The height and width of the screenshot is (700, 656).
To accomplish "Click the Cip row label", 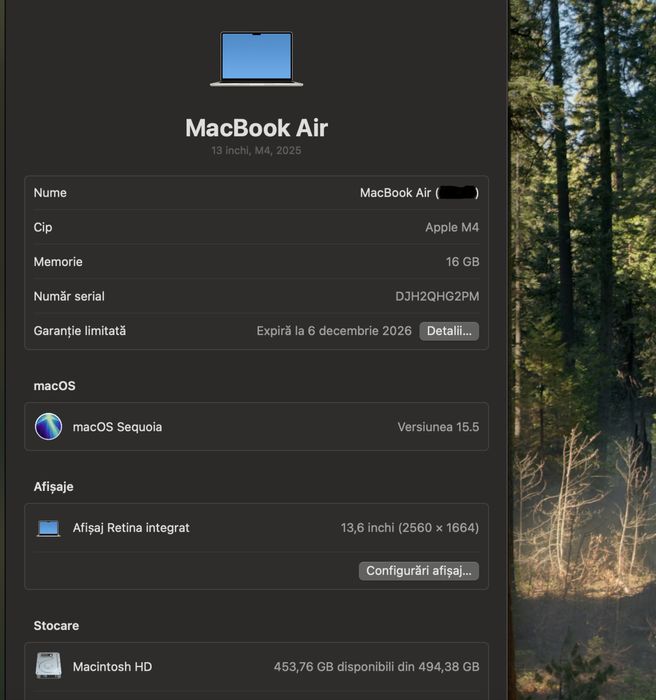I will (x=43, y=227).
